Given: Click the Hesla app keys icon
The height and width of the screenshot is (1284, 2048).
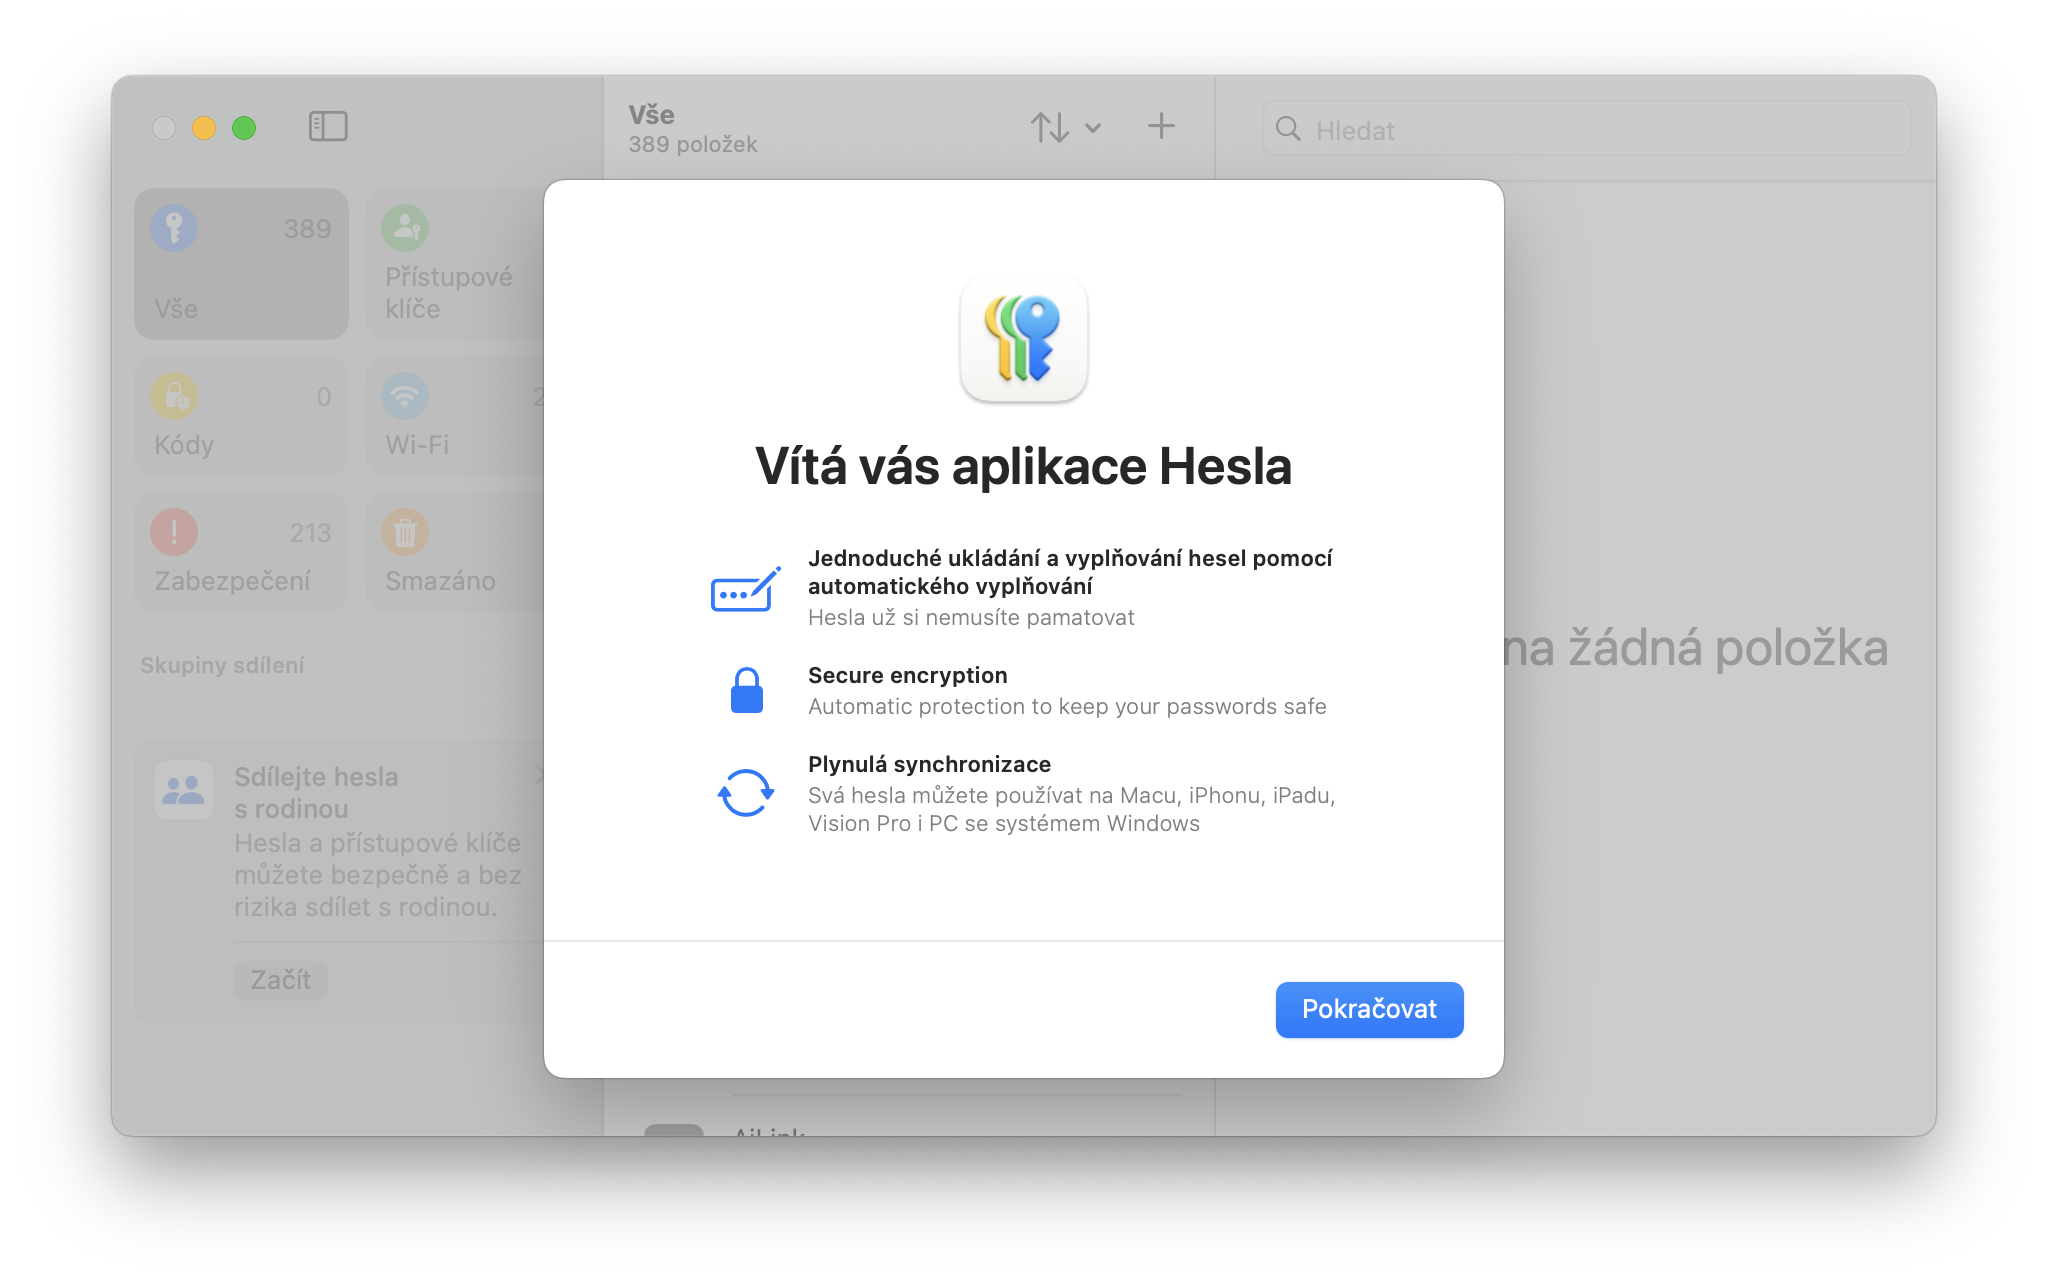Looking at the screenshot, I should click(1023, 339).
